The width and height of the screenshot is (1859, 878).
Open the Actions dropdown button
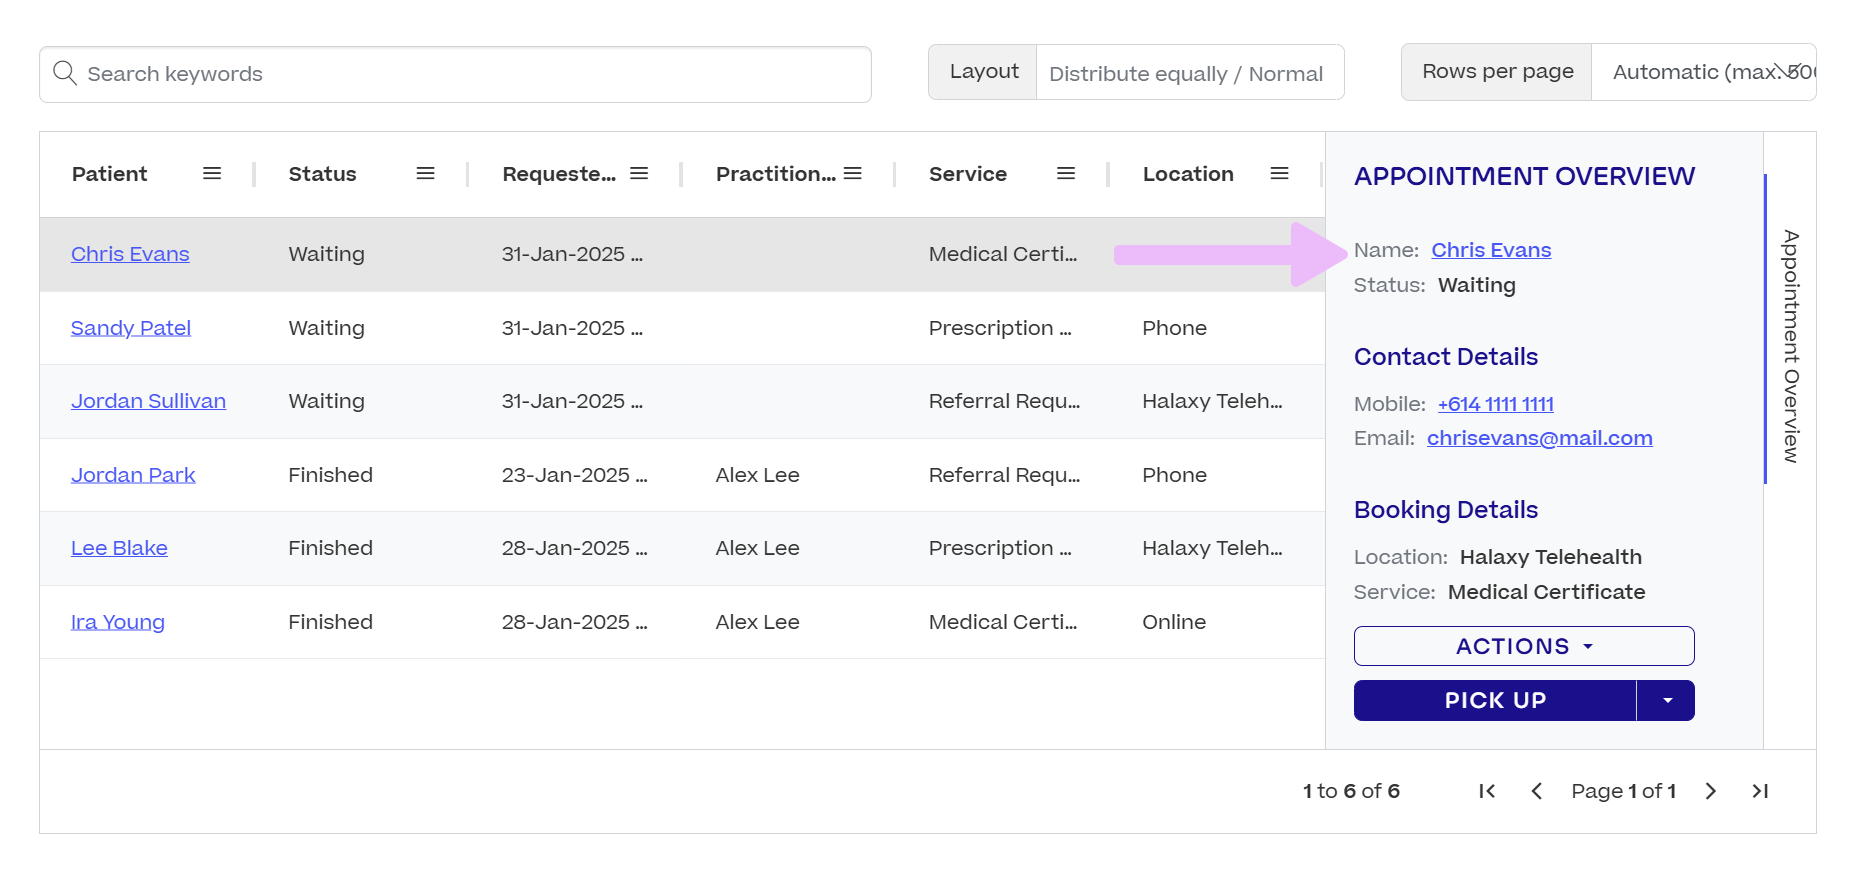(1524, 646)
